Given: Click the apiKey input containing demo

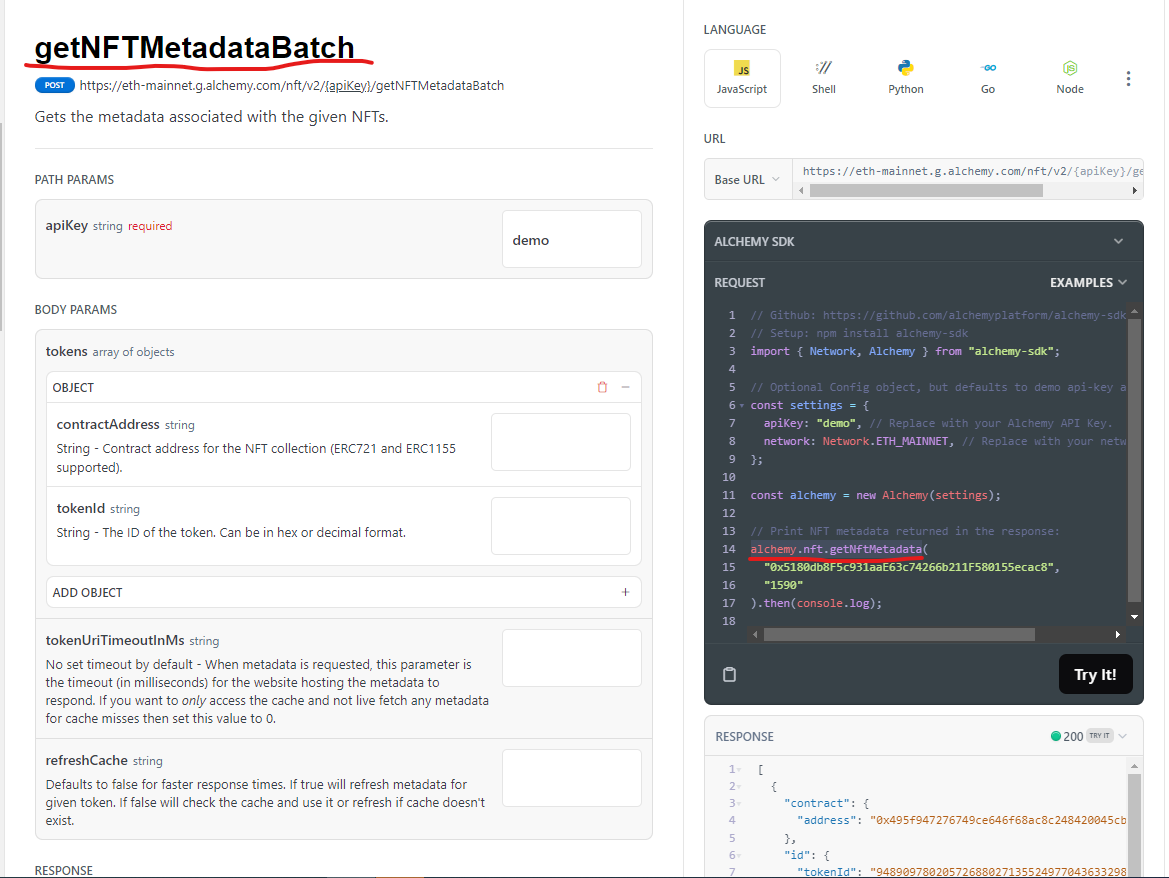Looking at the screenshot, I should coord(572,239).
